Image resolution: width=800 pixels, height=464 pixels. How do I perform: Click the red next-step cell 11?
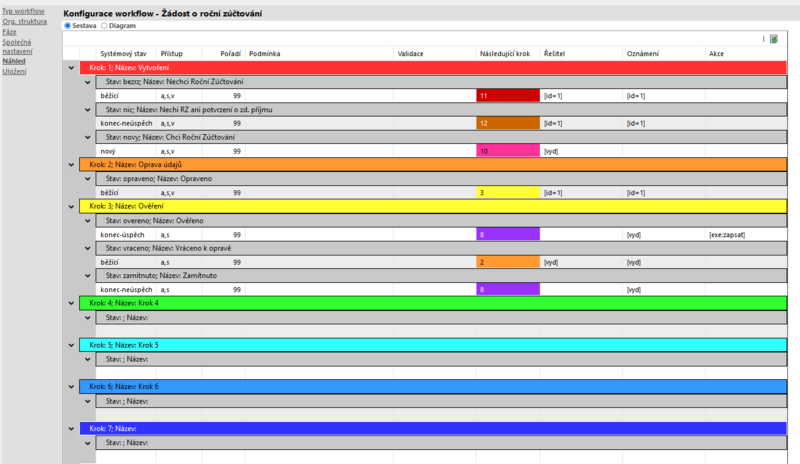[508, 95]
